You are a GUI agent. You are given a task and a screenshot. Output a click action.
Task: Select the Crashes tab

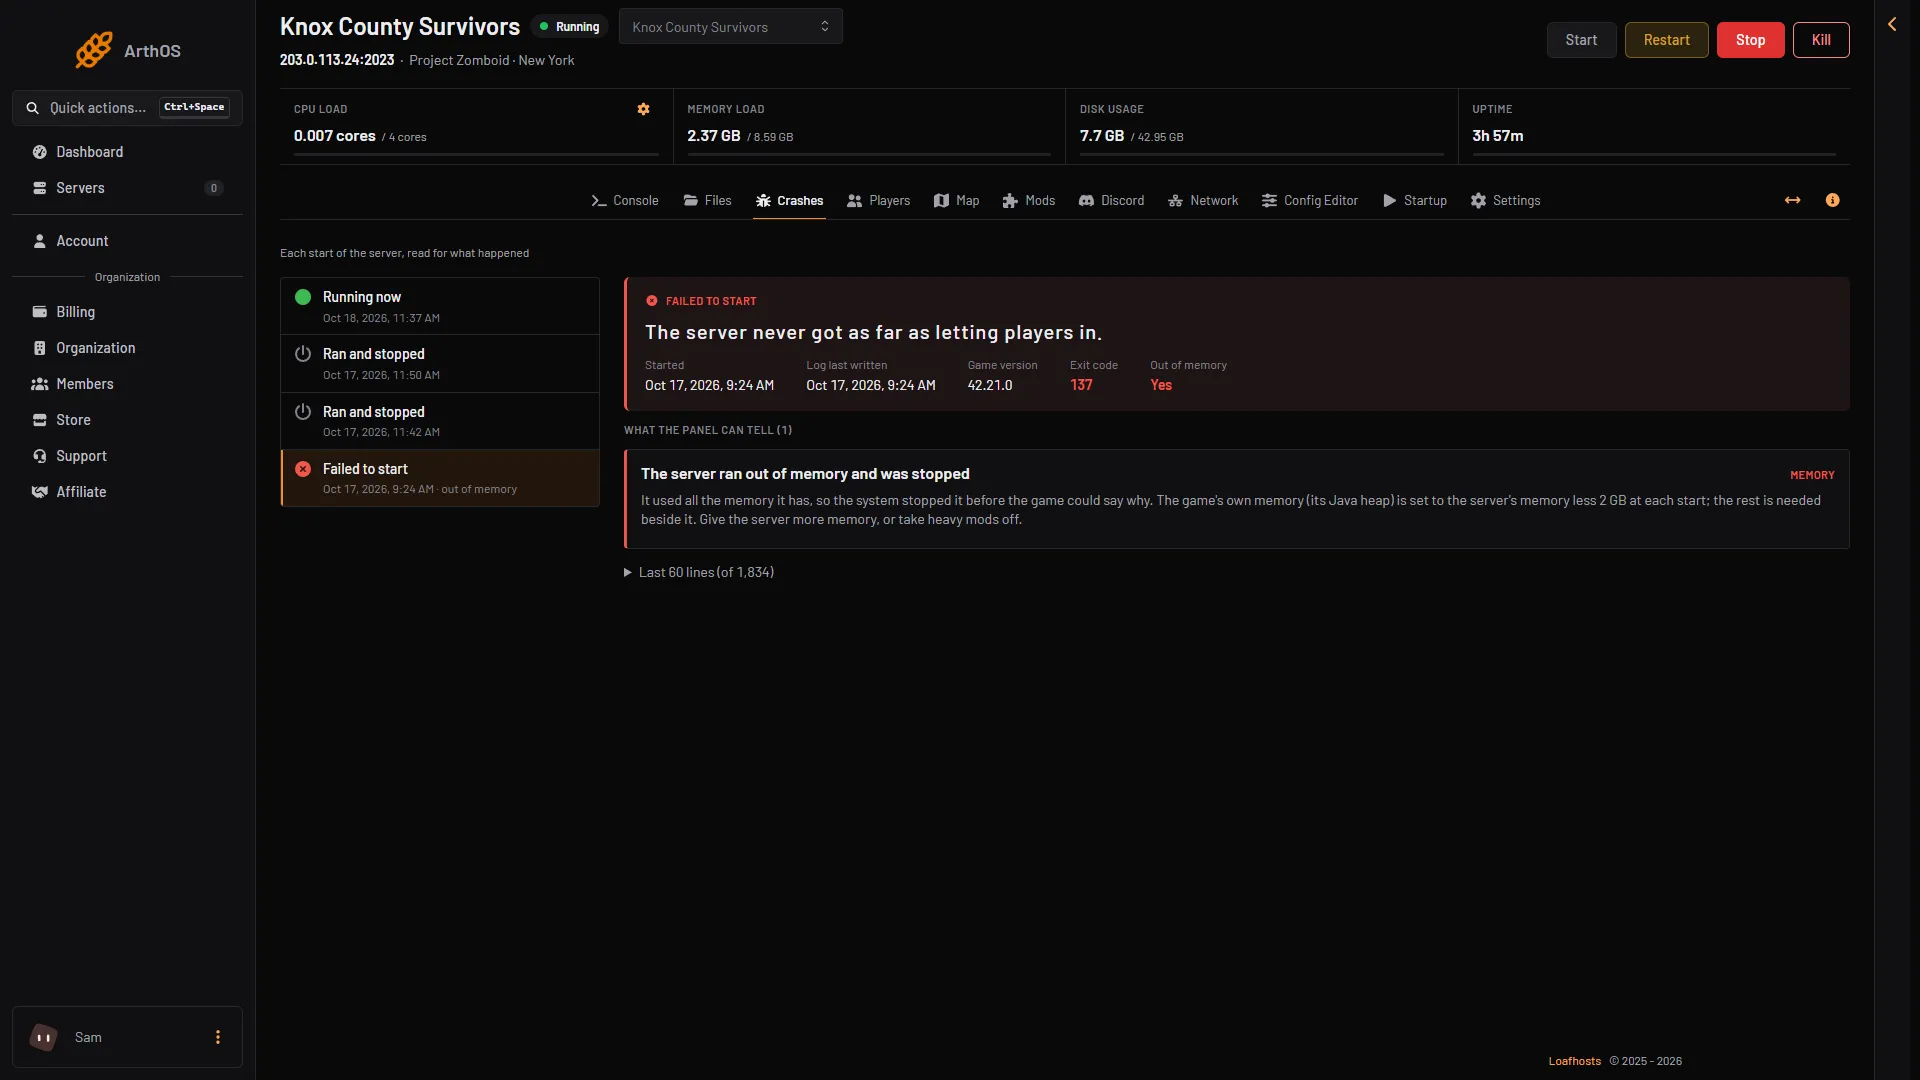pyautogui.click(x=790, y=201)
